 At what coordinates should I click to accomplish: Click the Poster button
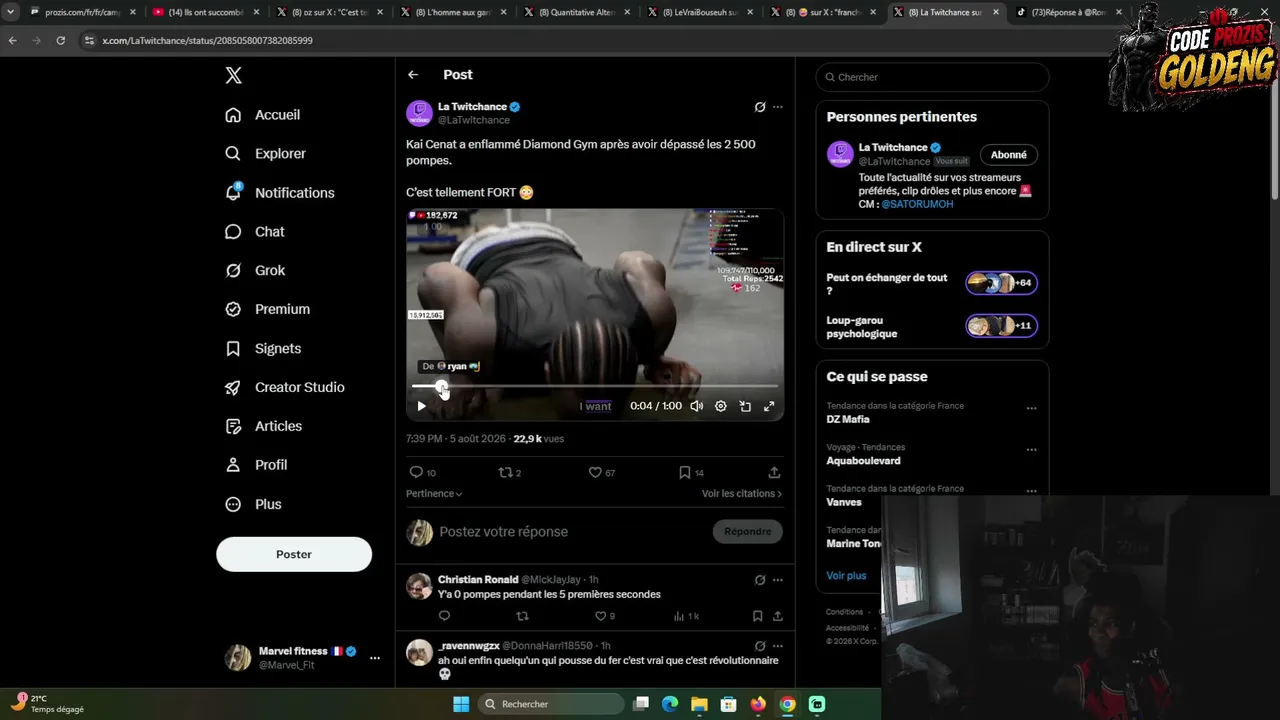pyautogui.click(x=294, y=554)
